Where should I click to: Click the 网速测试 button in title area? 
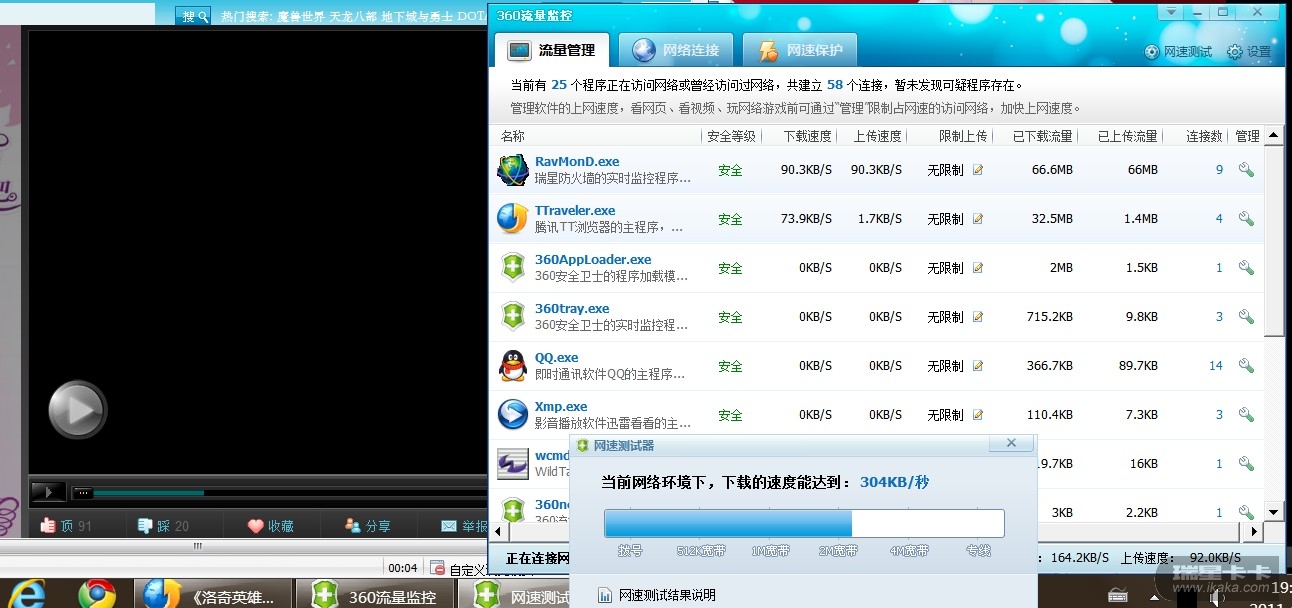[1178, 52]
